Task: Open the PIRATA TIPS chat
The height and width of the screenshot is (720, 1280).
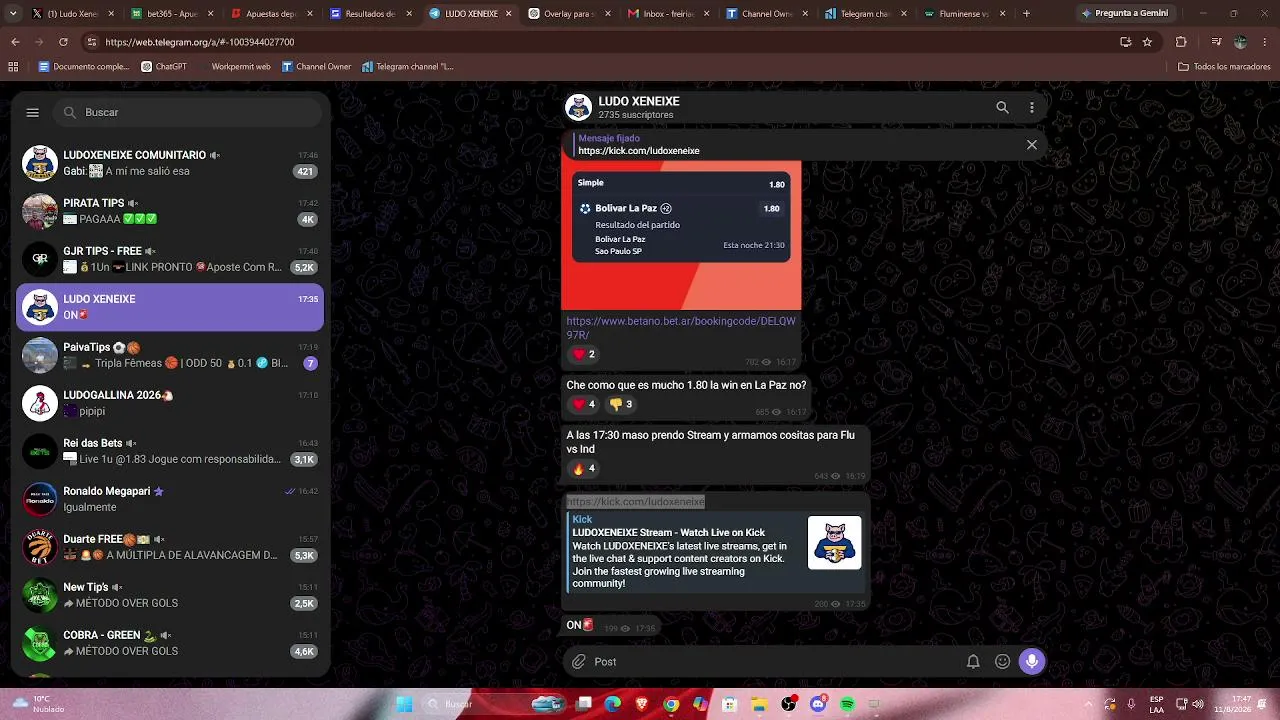Action: pyautogui.click(x=170, y=211)
